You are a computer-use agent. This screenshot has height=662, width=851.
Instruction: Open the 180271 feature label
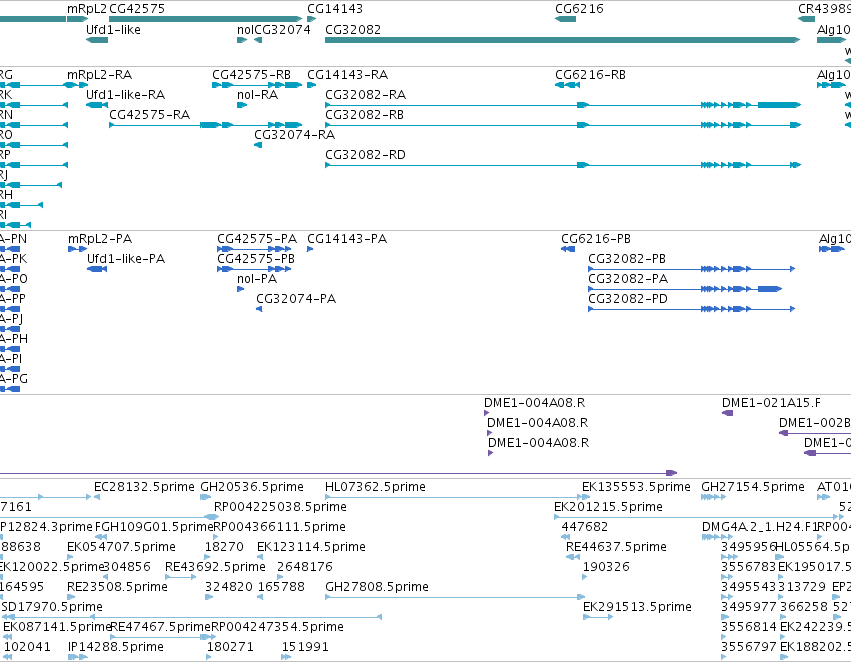click(x=230, y=647)
